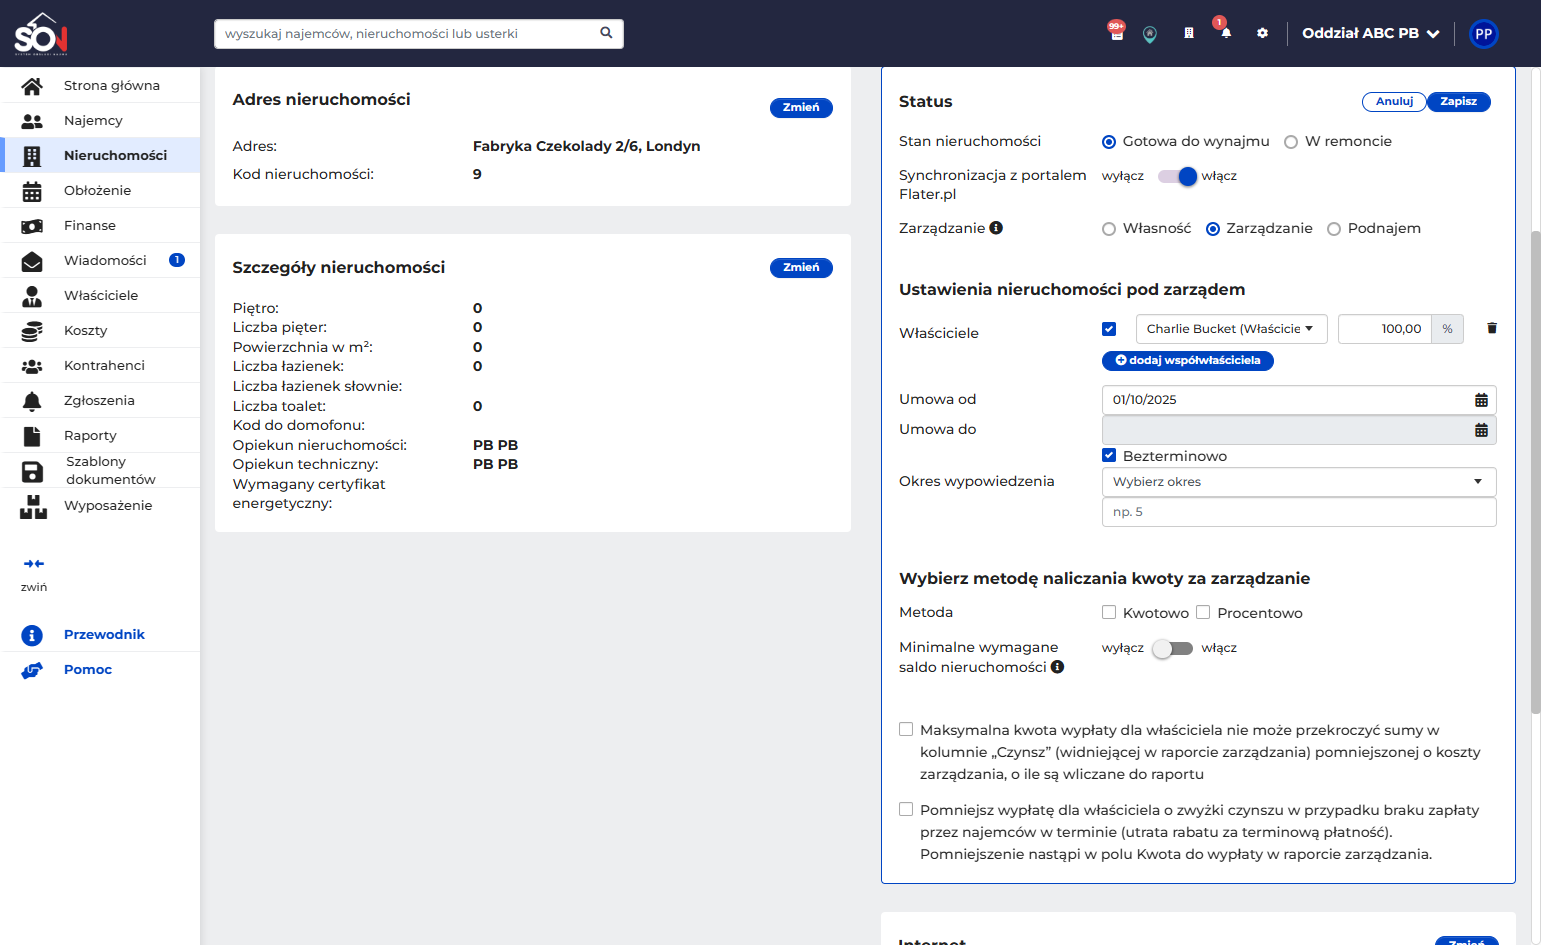Viewport: 1541px width, 945px height.
Task: Check the Maksymalna kwota wypłaty checkbox
Action: point(906,729)
